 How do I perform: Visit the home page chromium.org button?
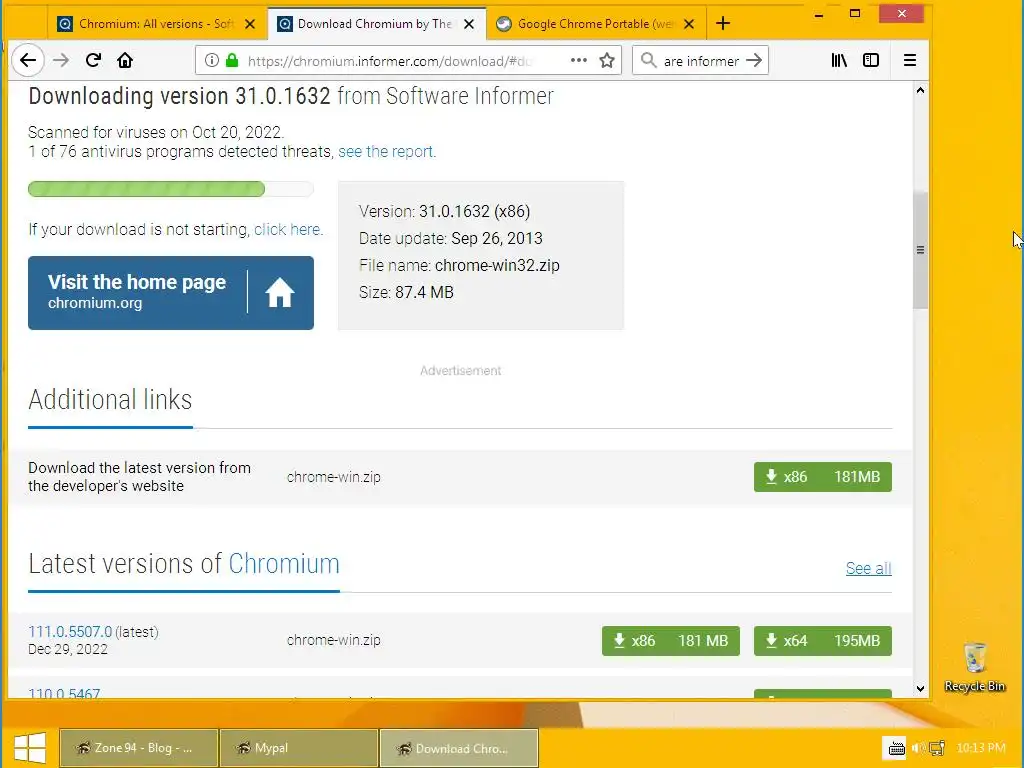(170, 293)
